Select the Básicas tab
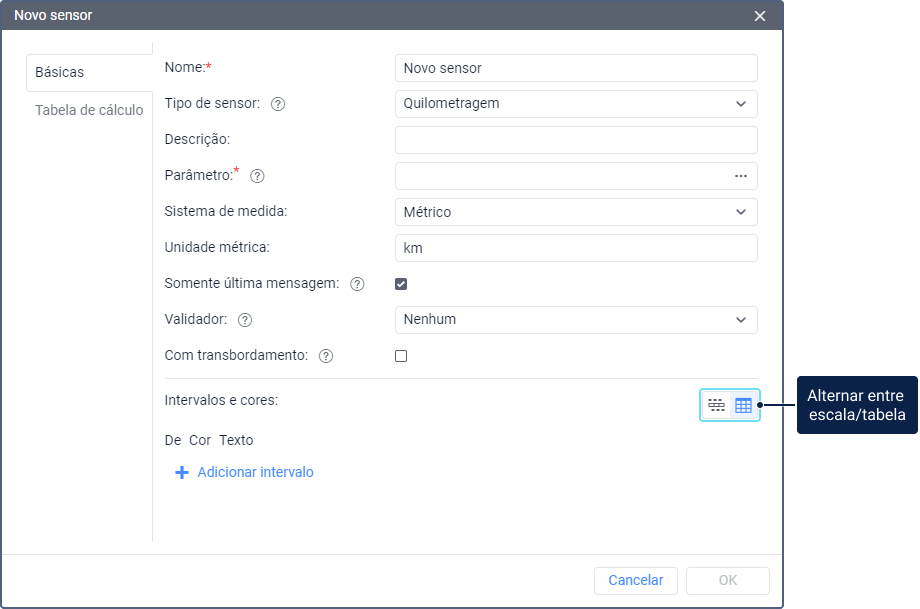This screenshot has width=920, height=609. click(89, 72)
